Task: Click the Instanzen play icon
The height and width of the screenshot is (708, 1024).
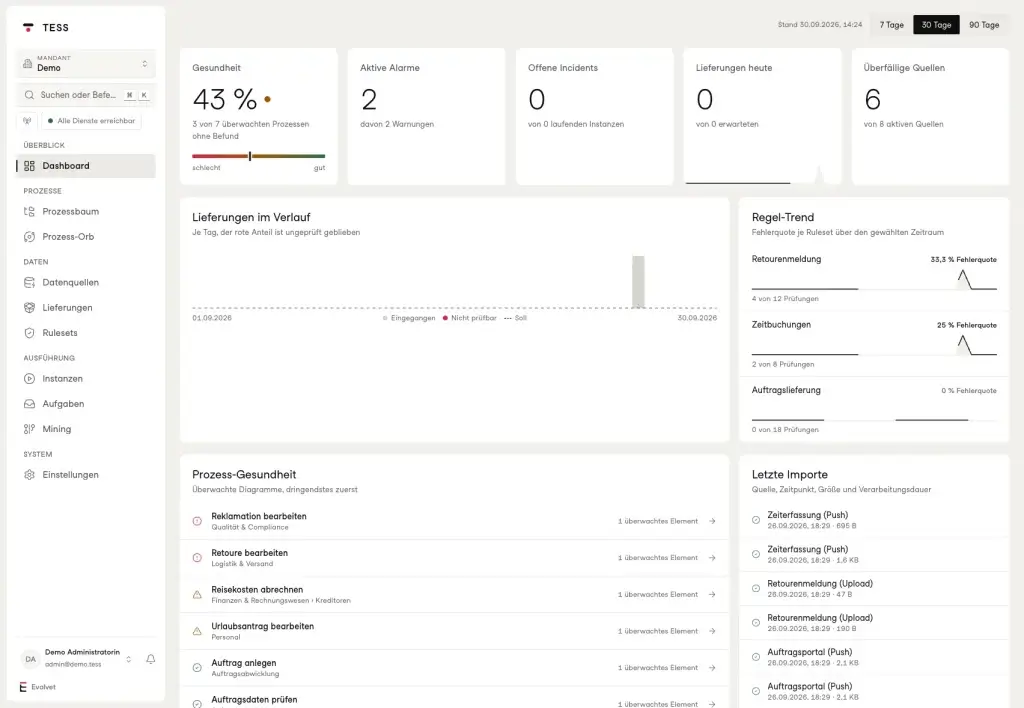Action: 29,379
